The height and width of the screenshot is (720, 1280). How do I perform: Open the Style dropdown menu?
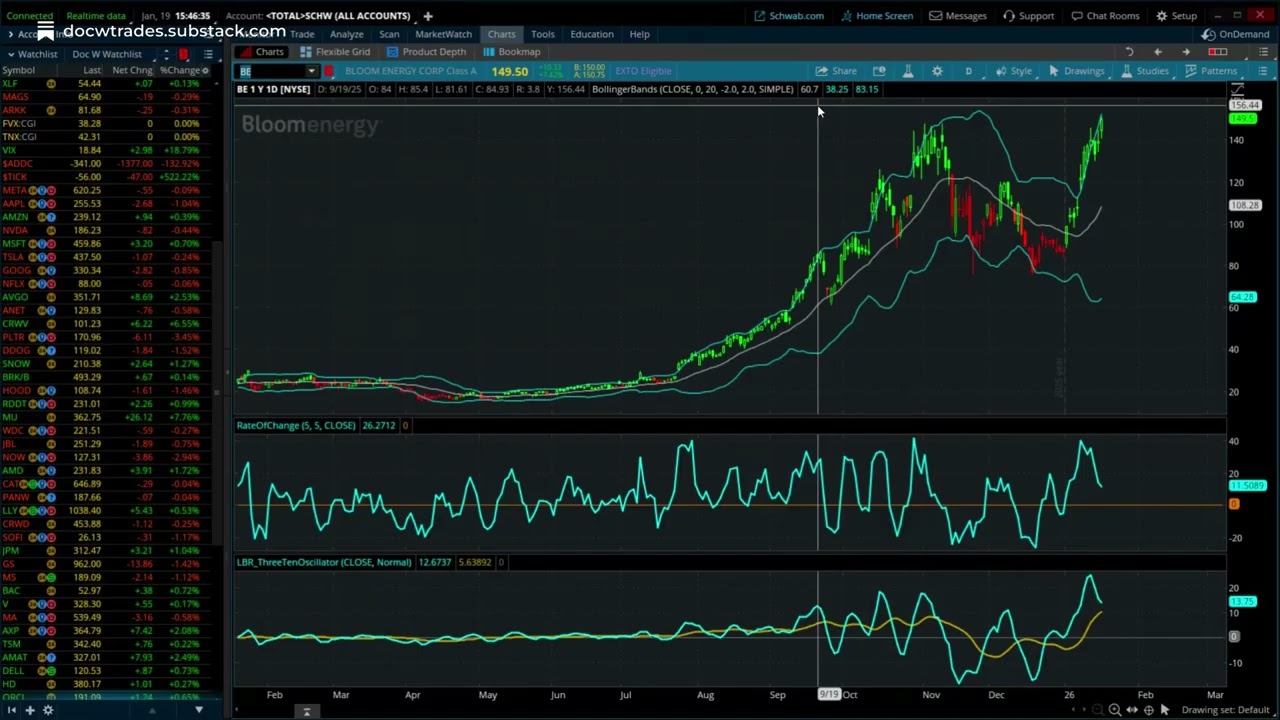click(x=1013, y=71)
